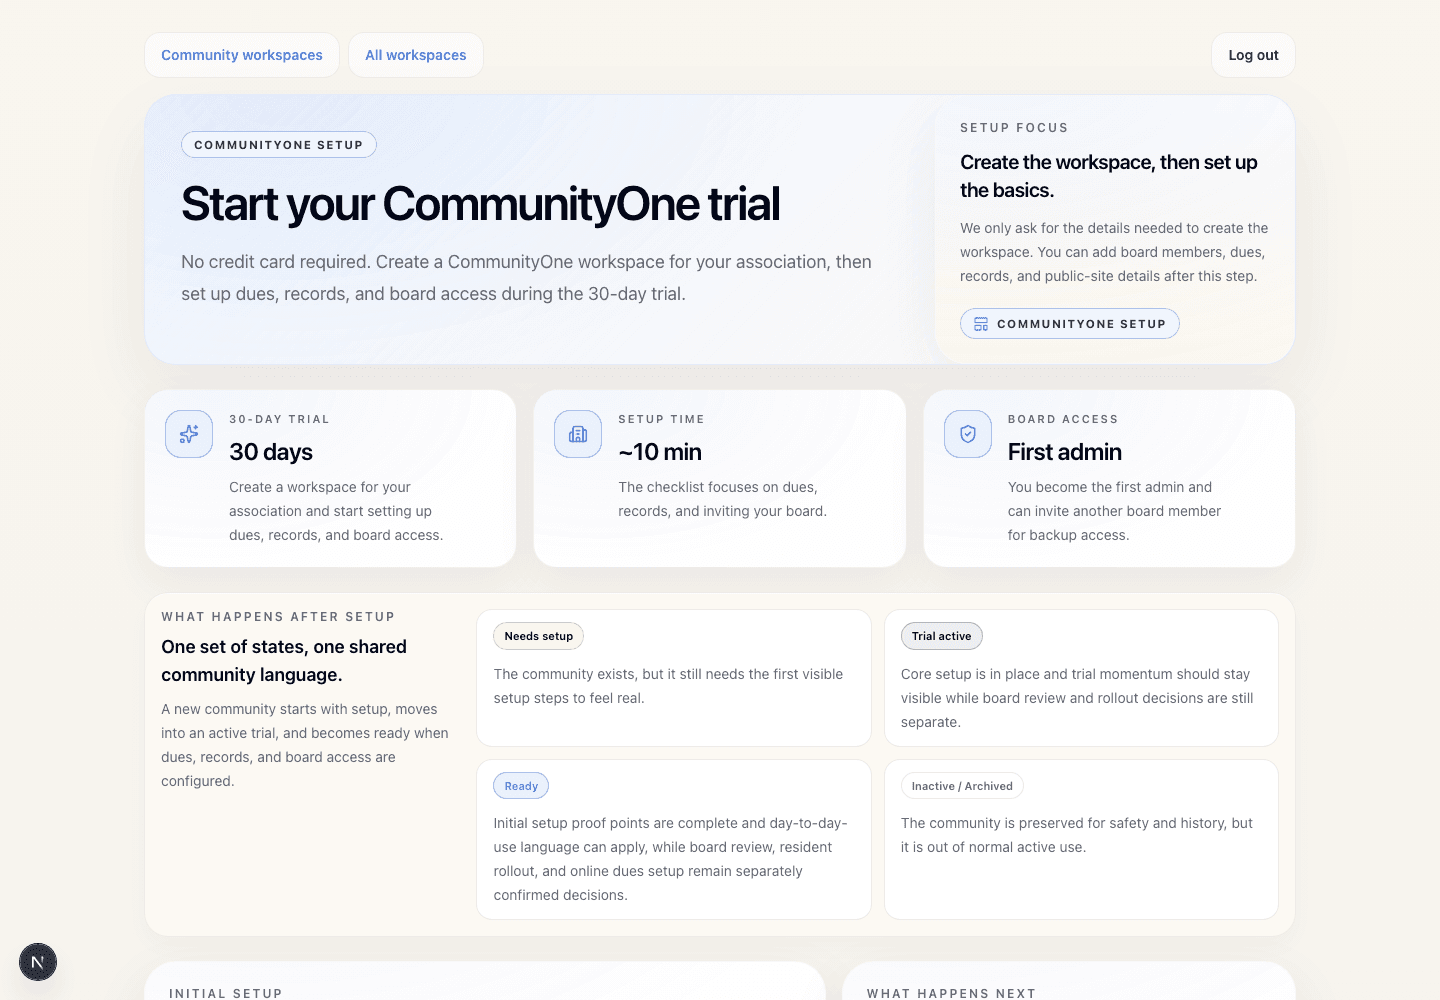Click the 'No credit card required' paragraph
This screenshot has width=1440, height=1000.
pos(526,278)
